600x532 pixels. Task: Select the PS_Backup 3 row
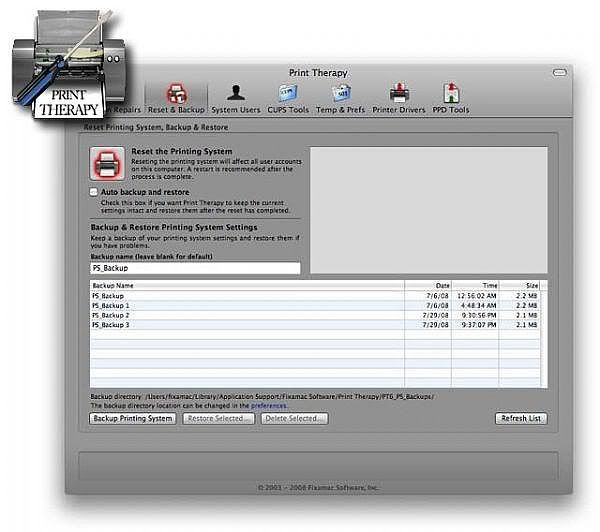[x=315, y=325]
